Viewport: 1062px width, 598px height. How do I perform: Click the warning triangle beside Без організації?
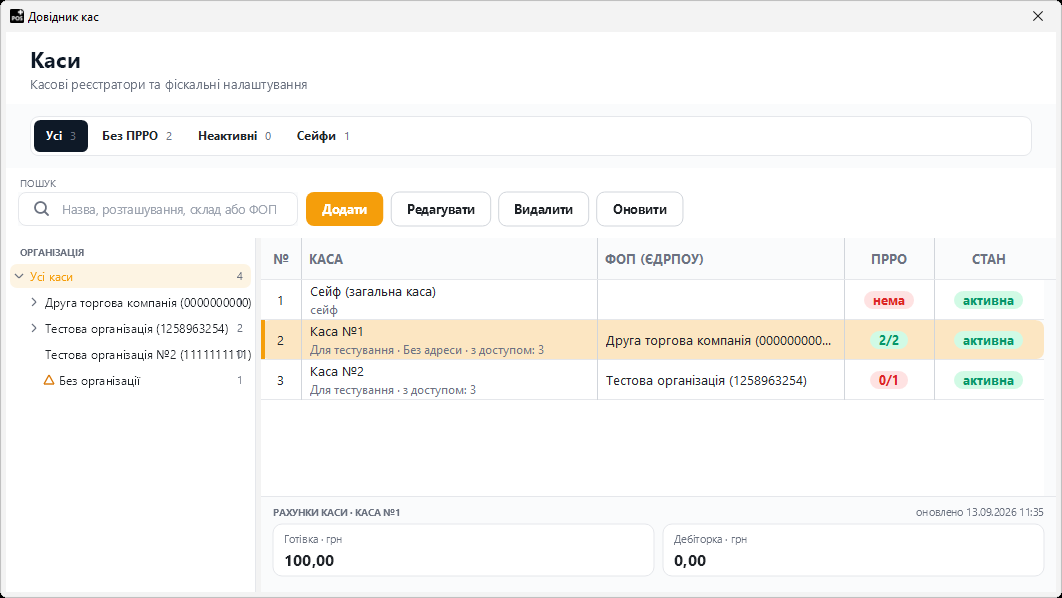click(x=49, y=381)
